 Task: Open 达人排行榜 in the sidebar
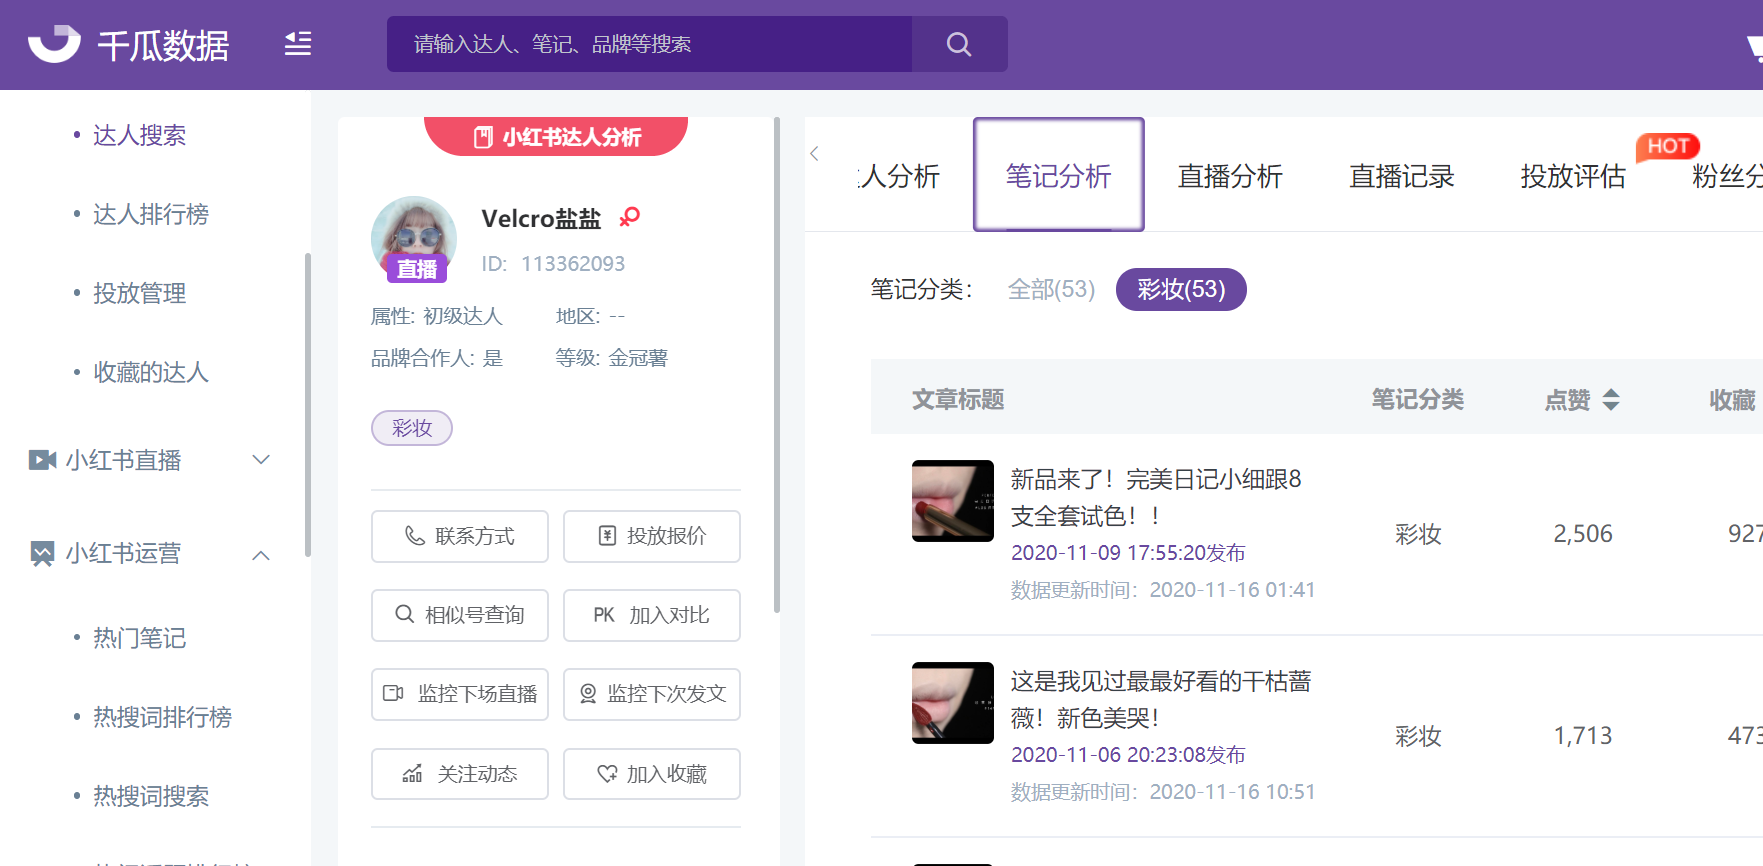[x=151, y=214]
